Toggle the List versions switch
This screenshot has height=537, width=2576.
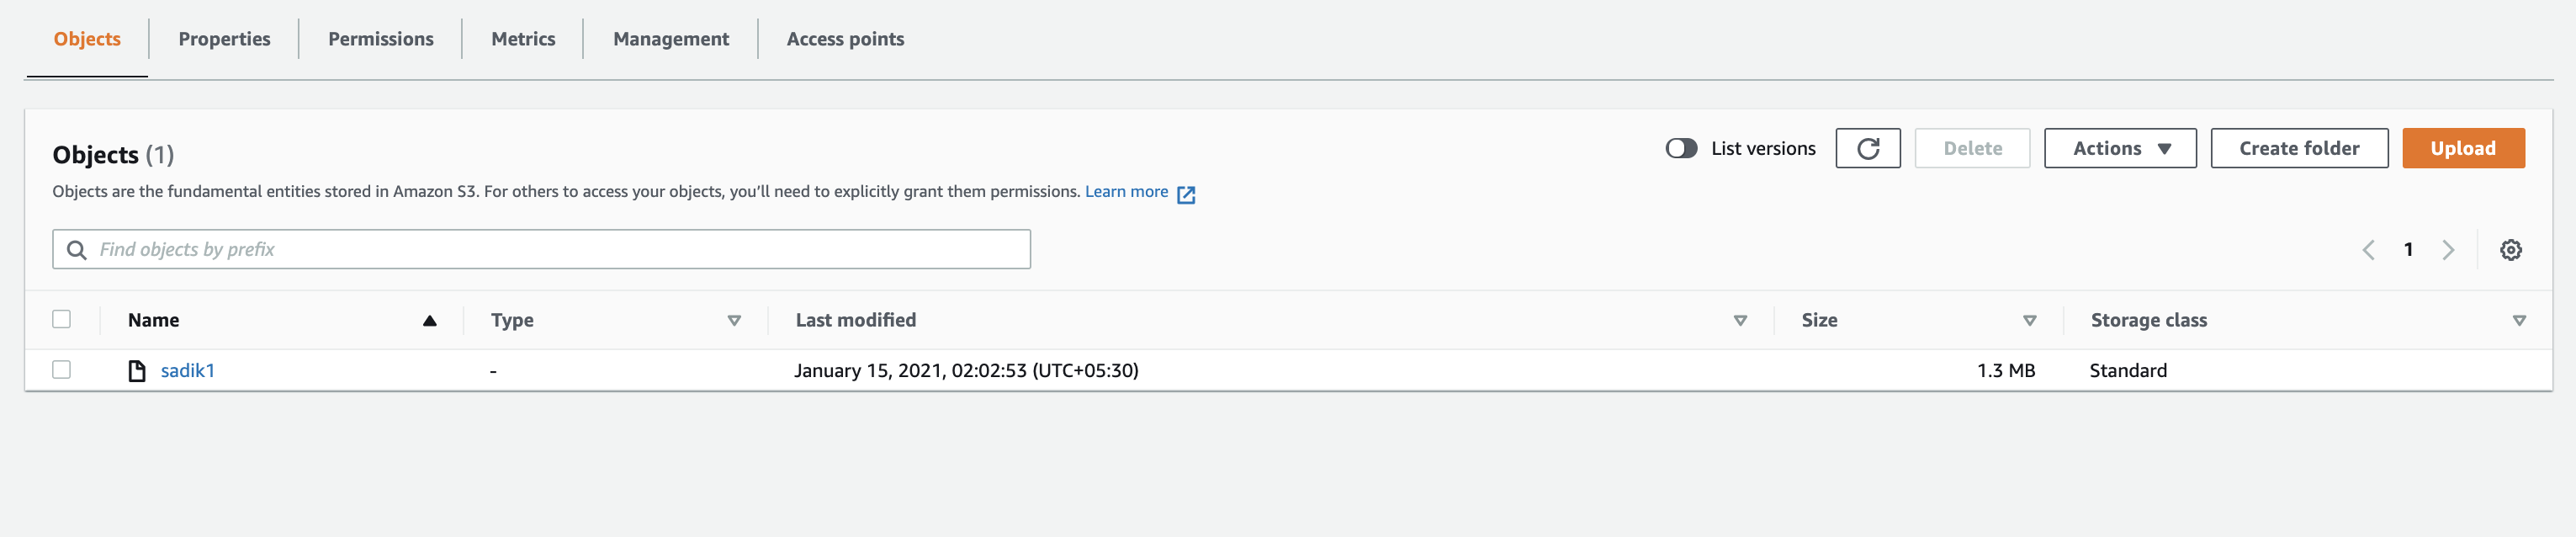coord(1681,148)
